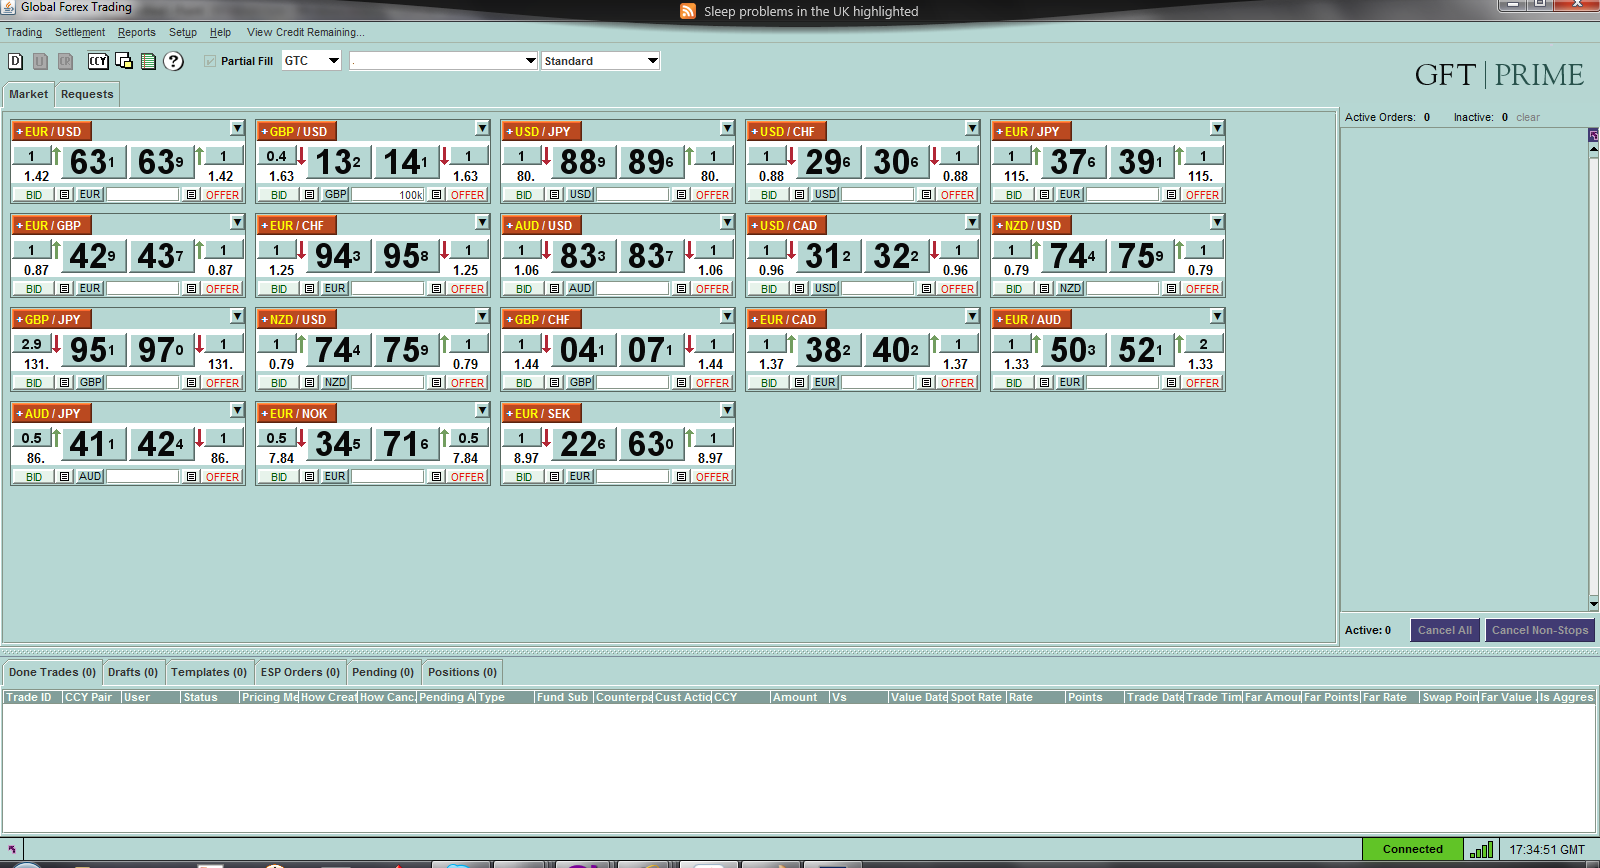Switch to the Positions (0) tab
The image size is (1600, 868).
[x=462, y=672]
